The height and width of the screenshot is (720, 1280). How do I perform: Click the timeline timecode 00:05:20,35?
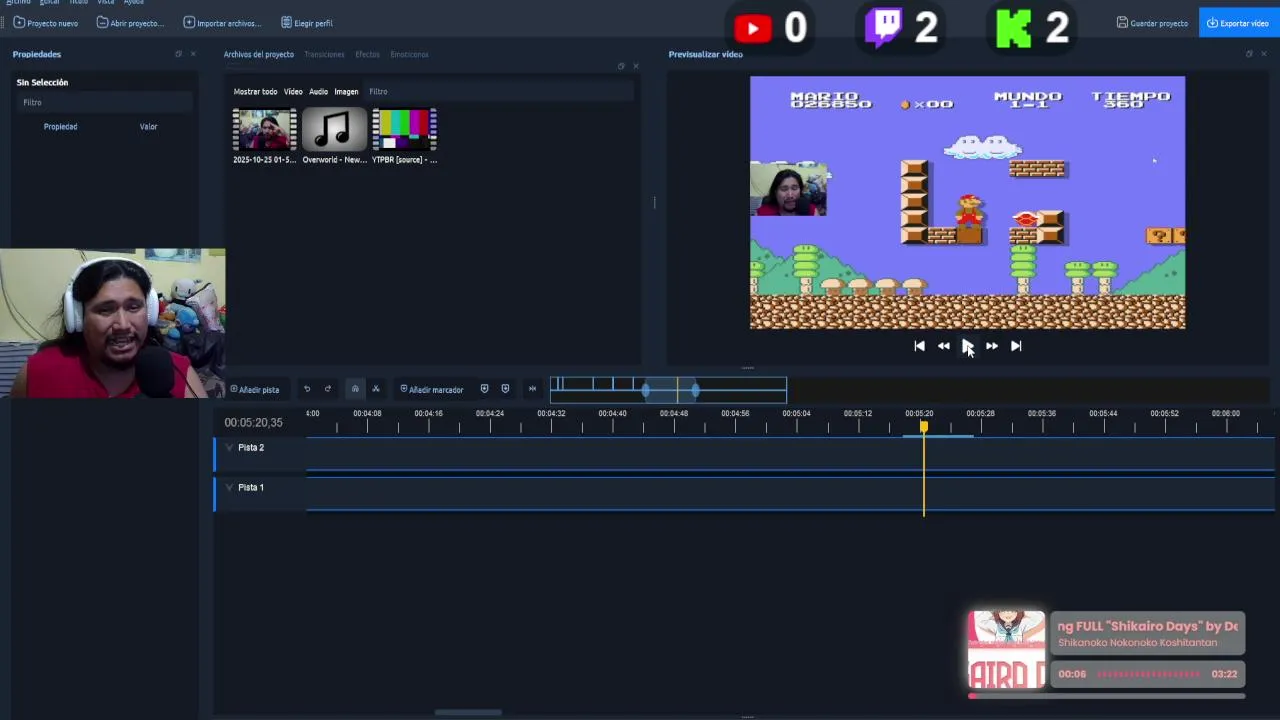pos(254,423)
